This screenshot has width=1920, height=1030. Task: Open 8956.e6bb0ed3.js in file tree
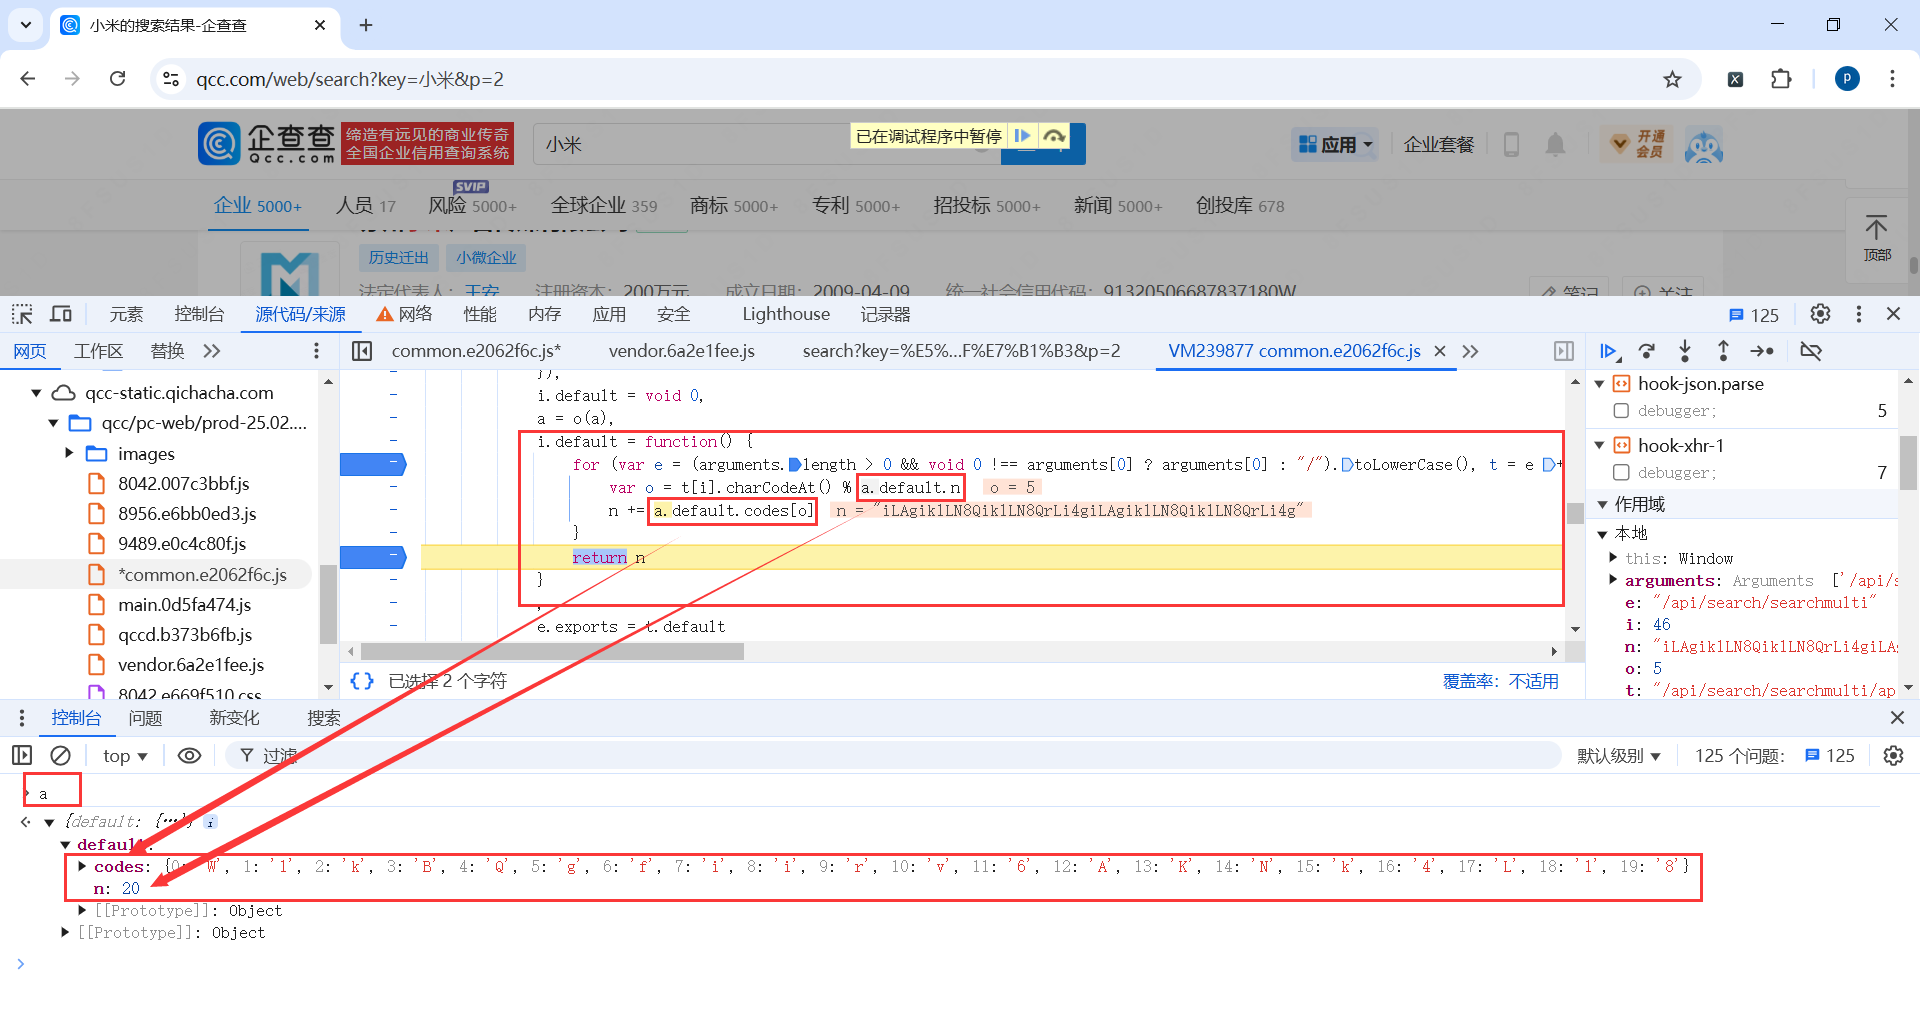click(187, 513)
